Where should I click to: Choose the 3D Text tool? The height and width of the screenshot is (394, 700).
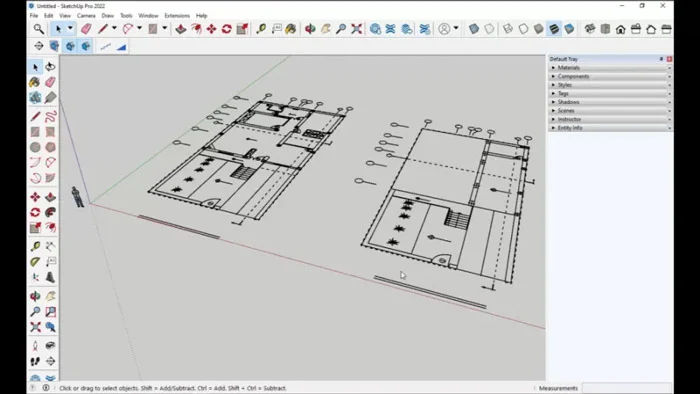coord(50,277)
